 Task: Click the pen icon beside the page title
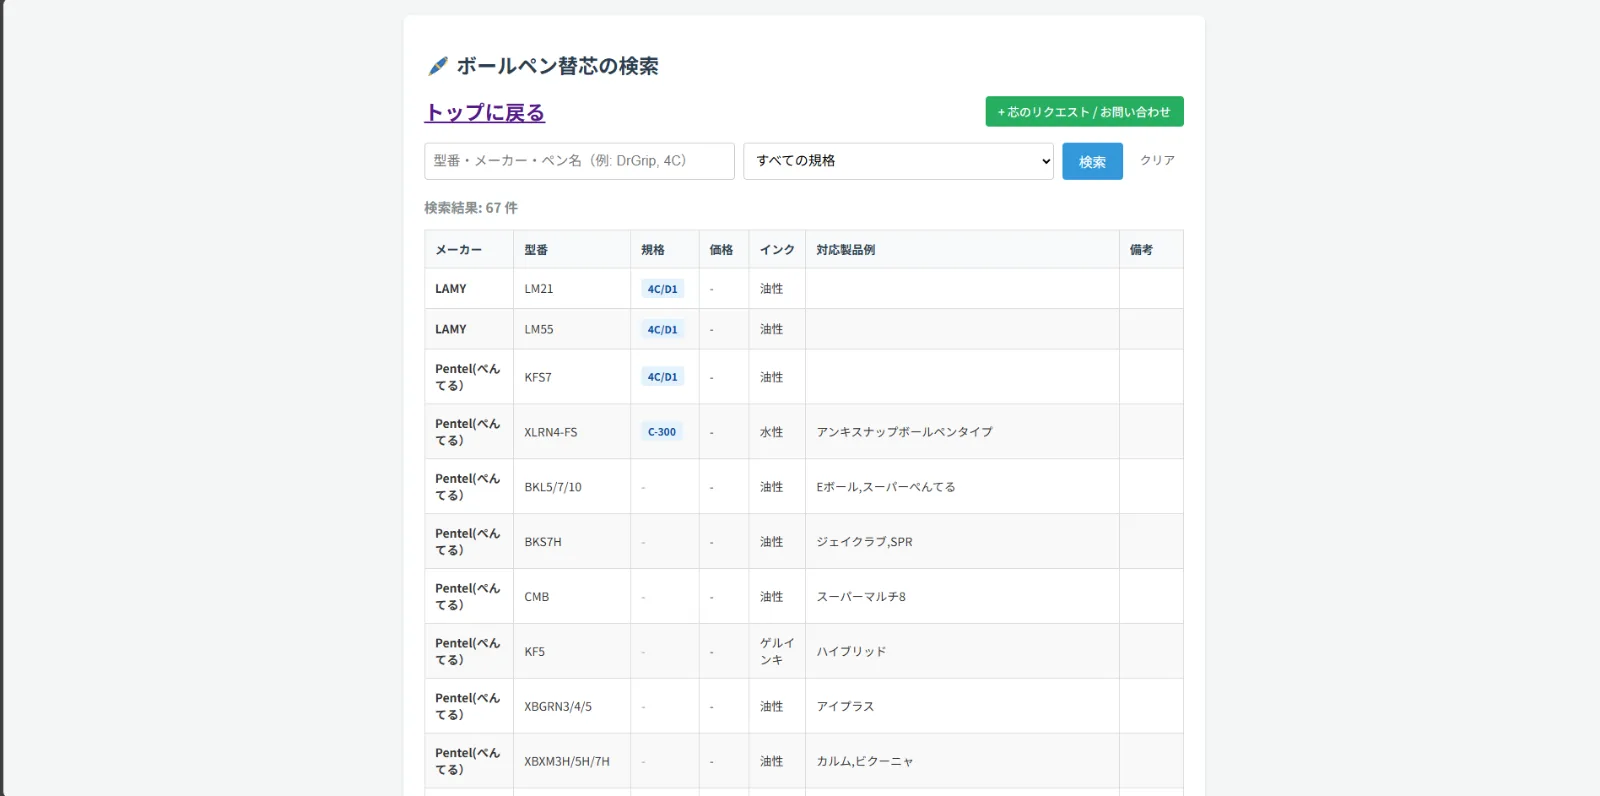click(x=438, y=66)
